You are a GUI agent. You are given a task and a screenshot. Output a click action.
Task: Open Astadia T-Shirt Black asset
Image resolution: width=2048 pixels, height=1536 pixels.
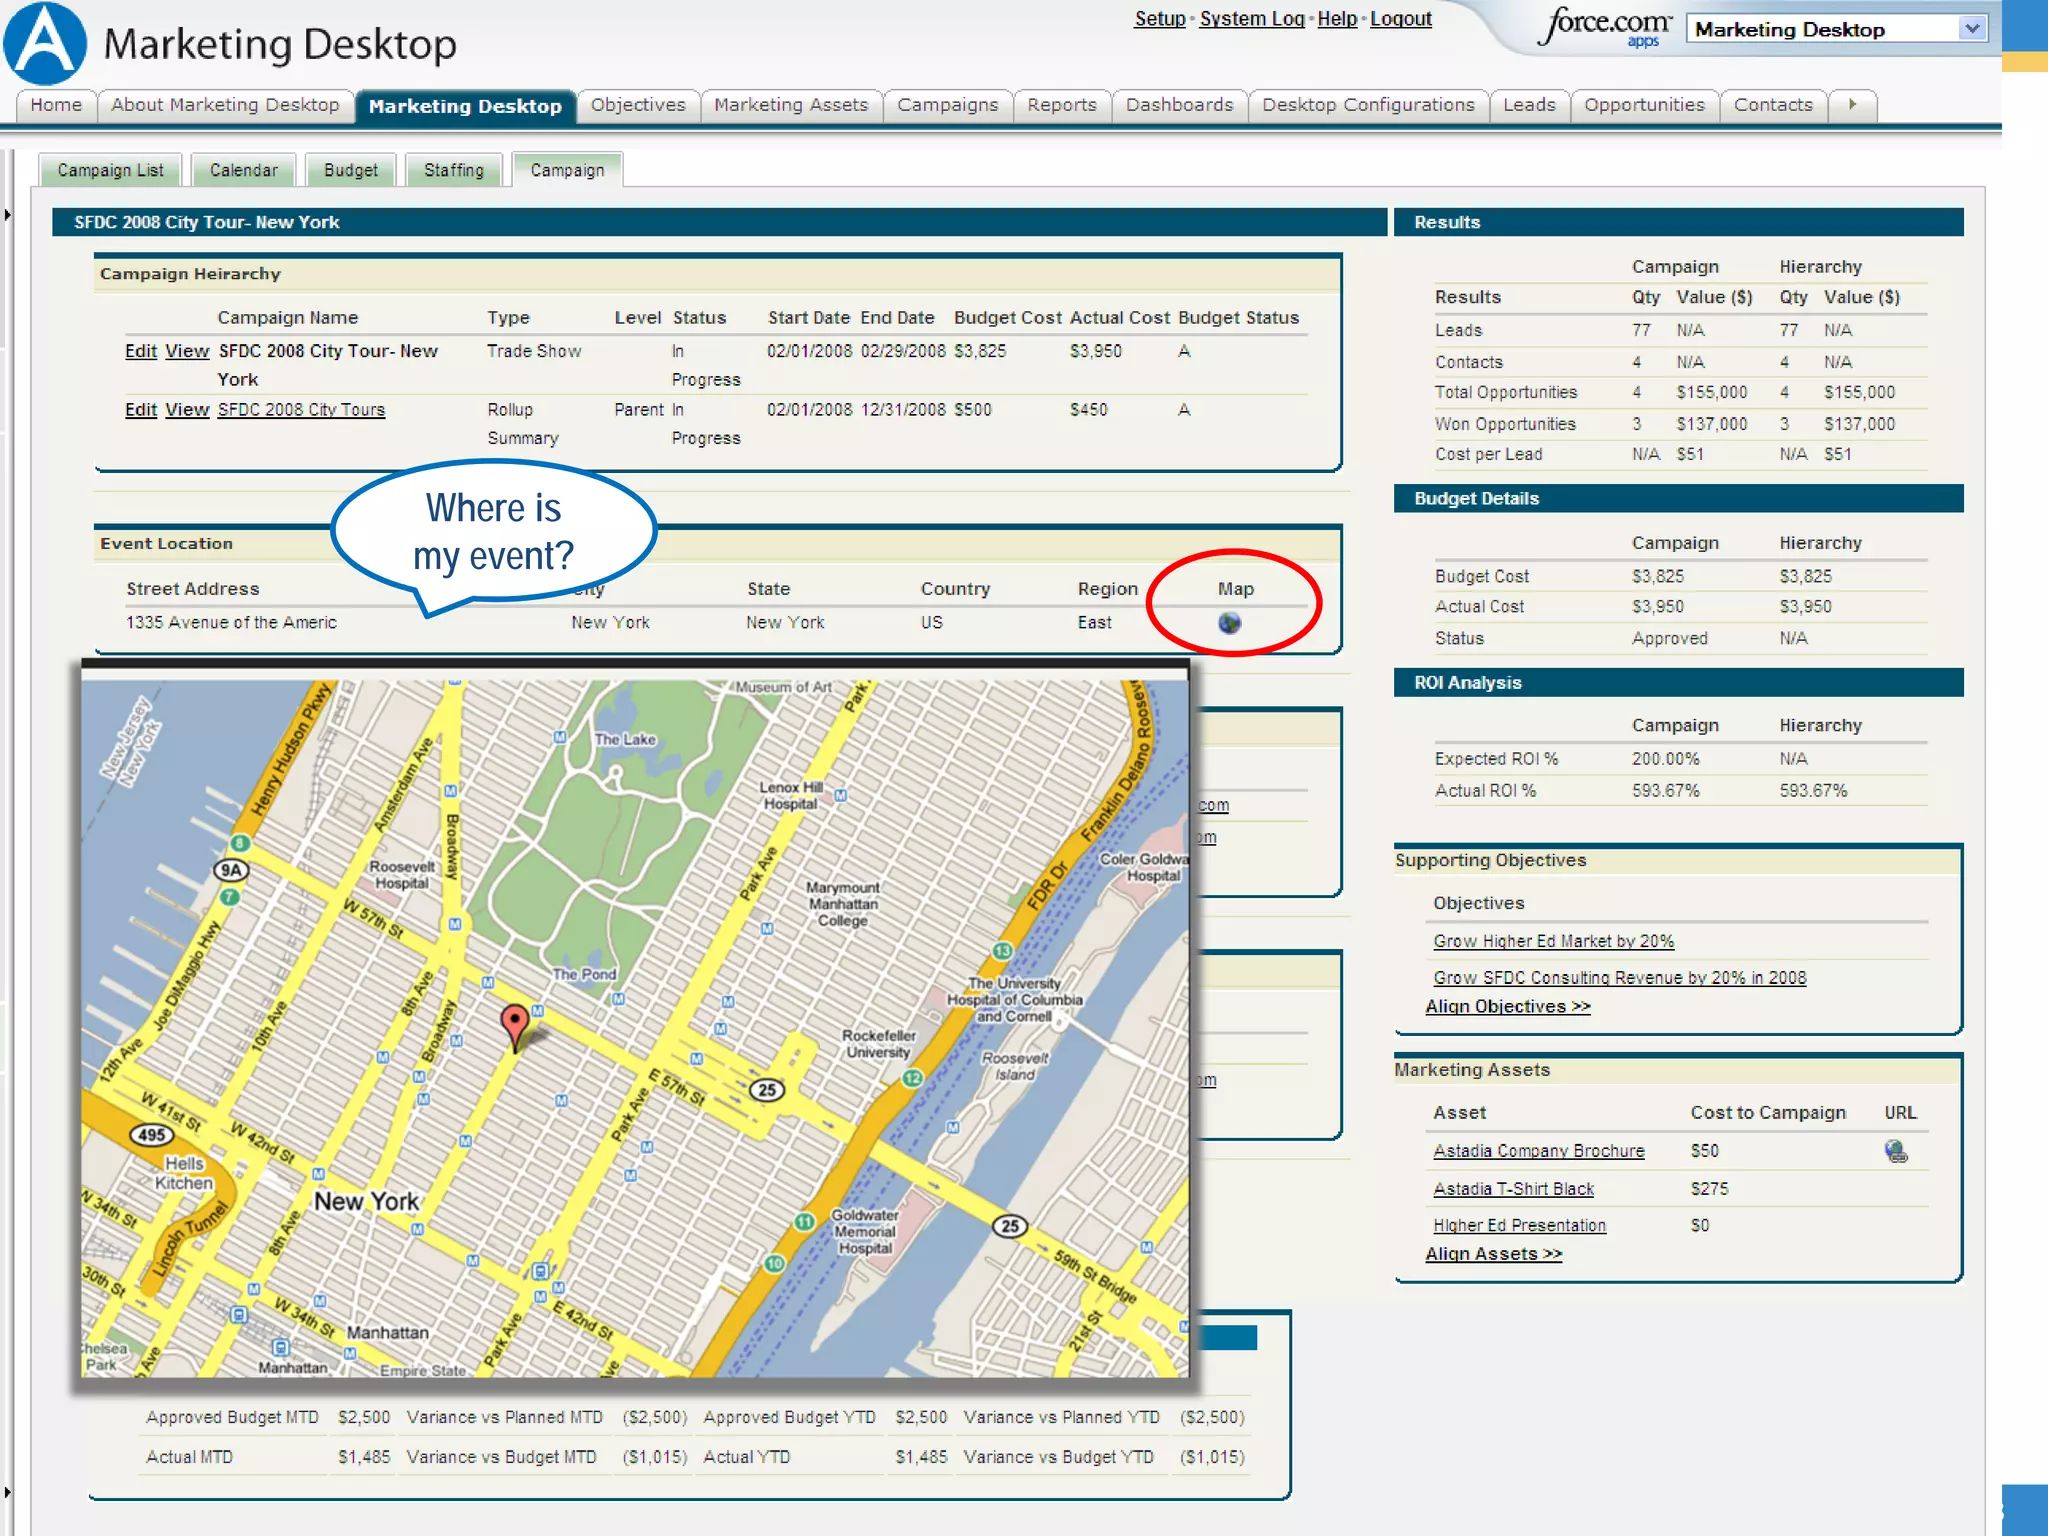click(1513, 1189)
